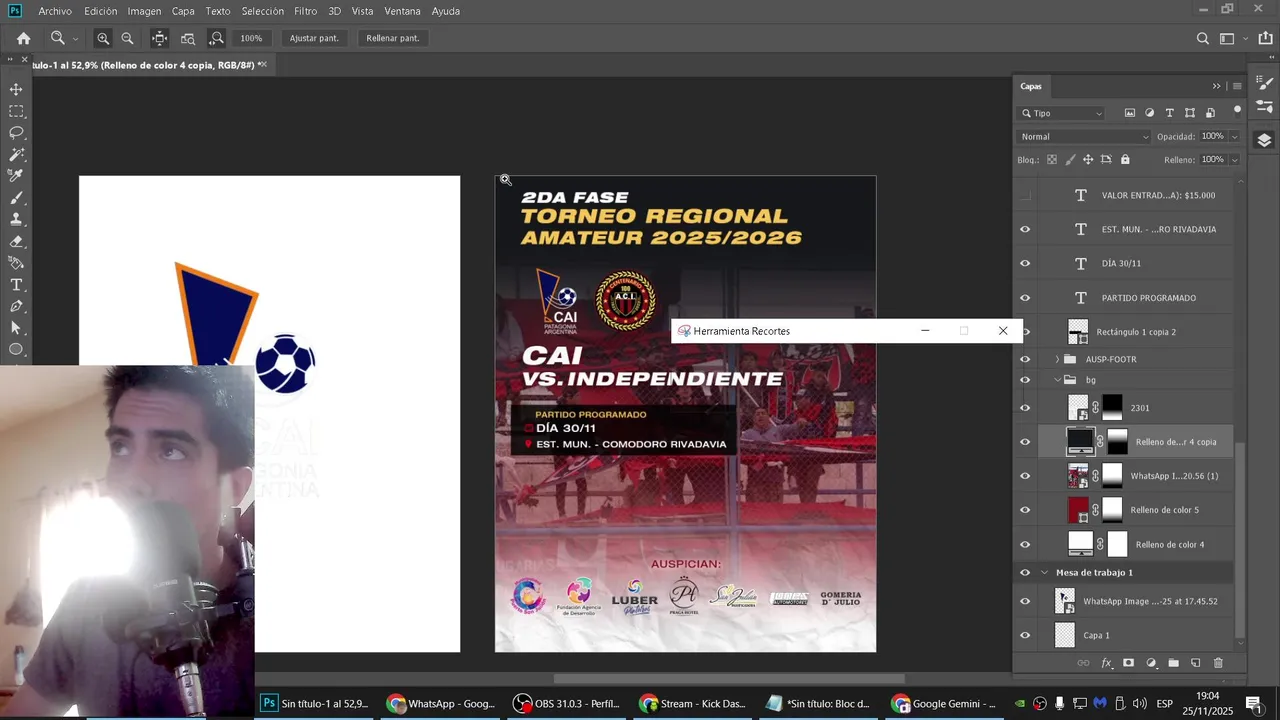Open the Capas panel menu
This screenshot has height=720, width=1280.
pos(1237,86)
